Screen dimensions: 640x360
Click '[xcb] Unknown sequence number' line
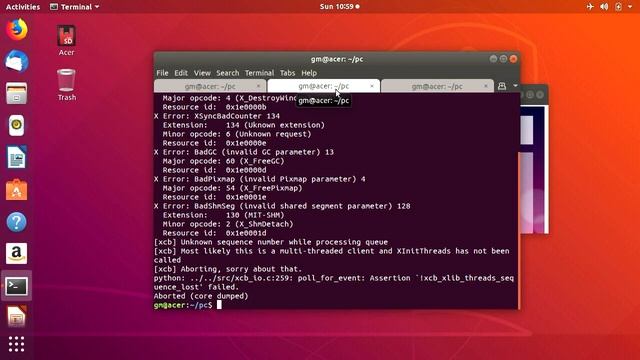pos(271,242)
